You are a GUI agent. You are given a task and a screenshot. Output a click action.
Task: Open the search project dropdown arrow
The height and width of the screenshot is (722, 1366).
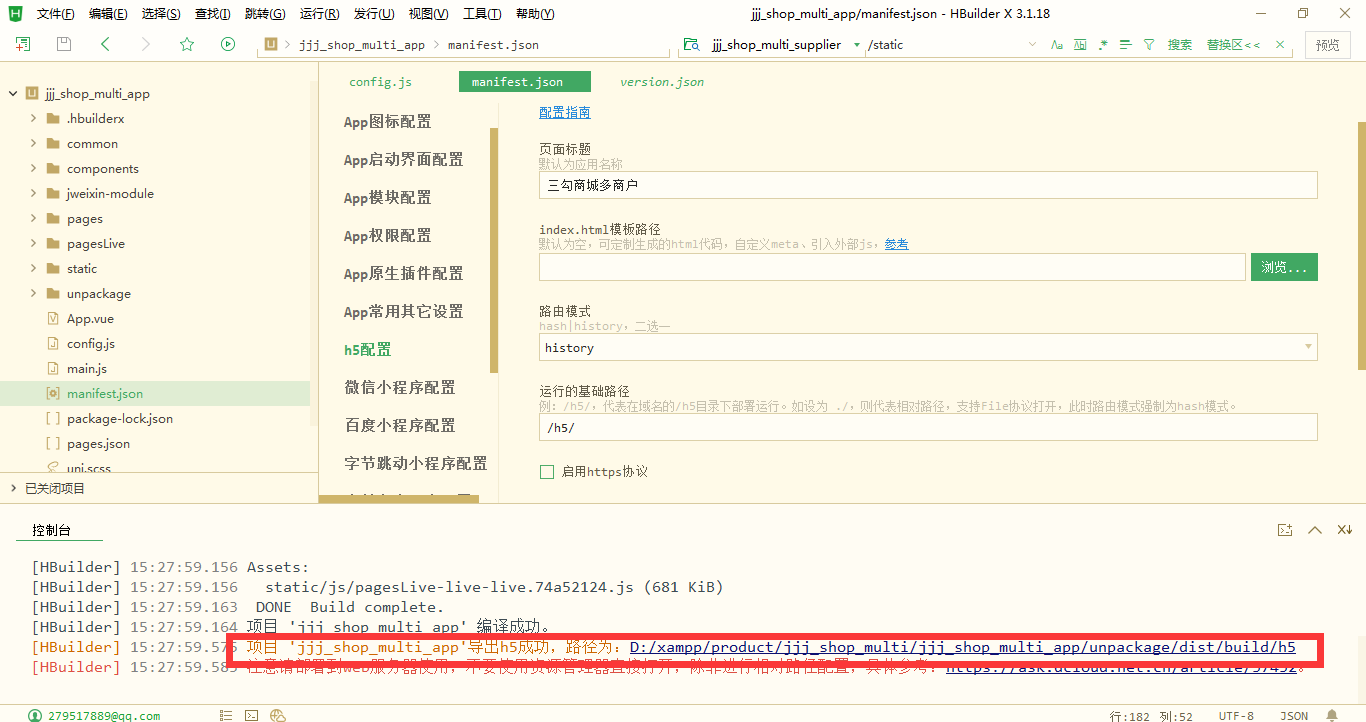pyautogui.click(x=856, y=45)
